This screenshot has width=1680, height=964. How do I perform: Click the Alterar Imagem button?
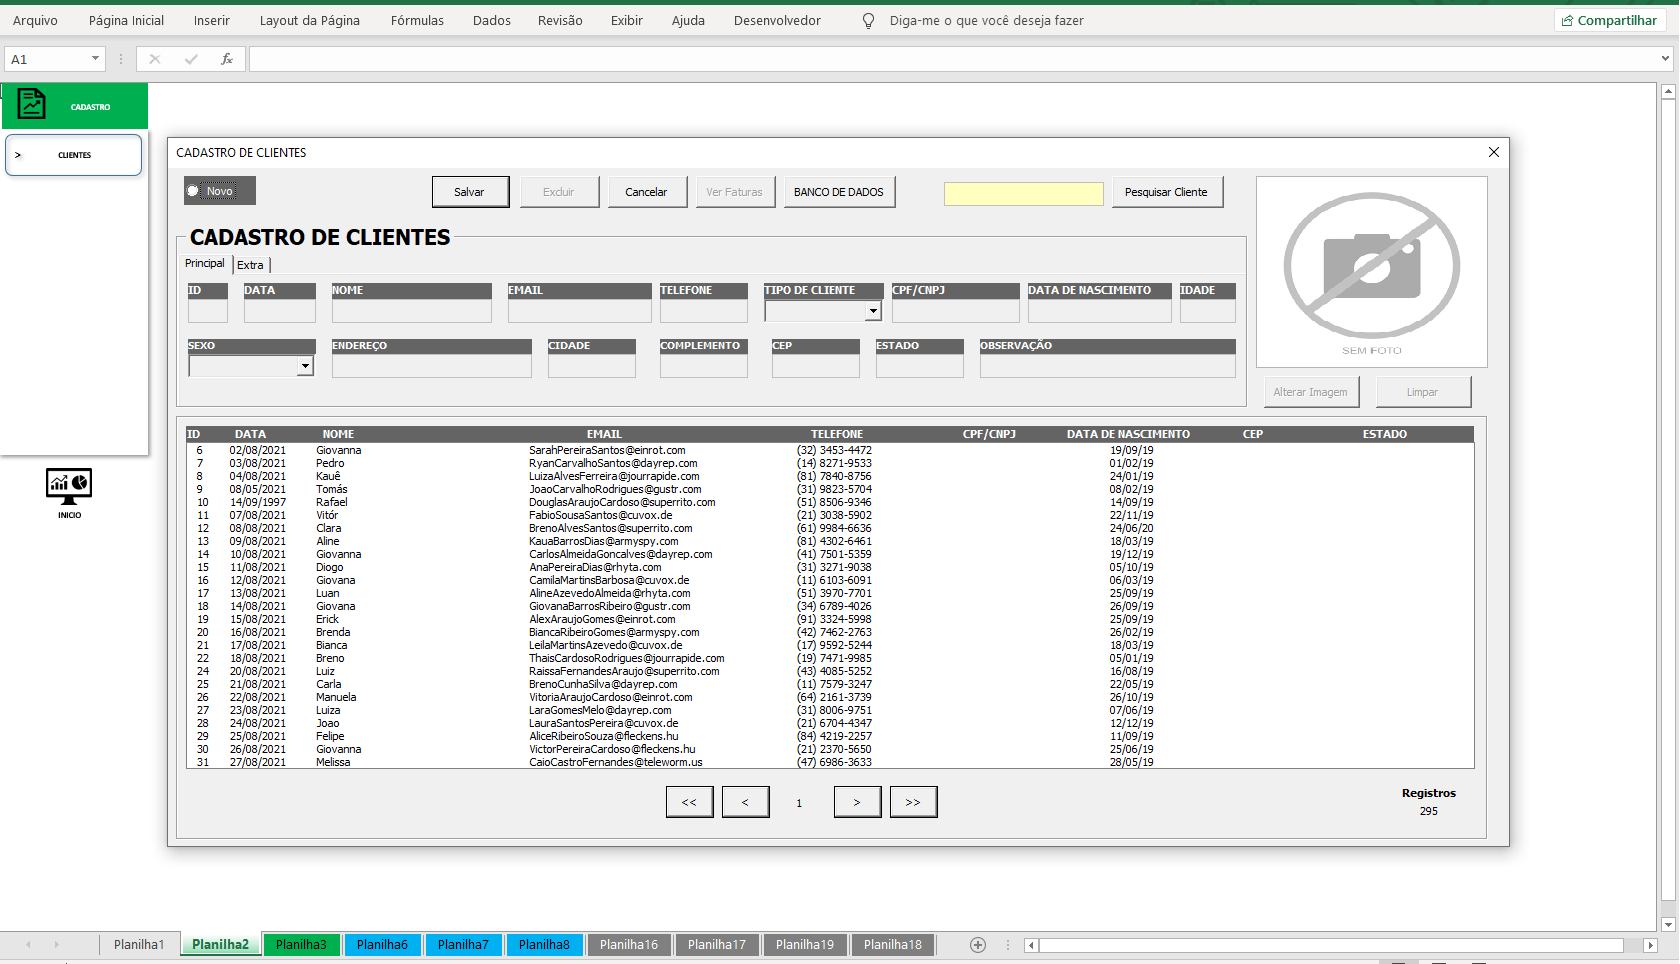[x=1310, y=392]
